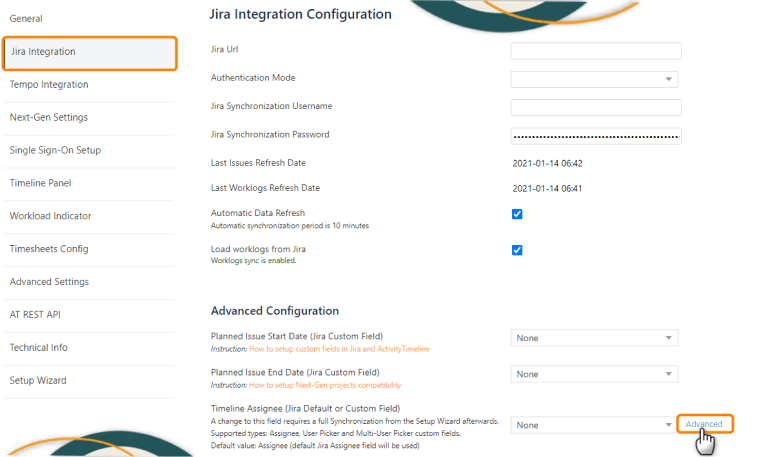
Task: Open the General settings section
Action: [26, 19]
